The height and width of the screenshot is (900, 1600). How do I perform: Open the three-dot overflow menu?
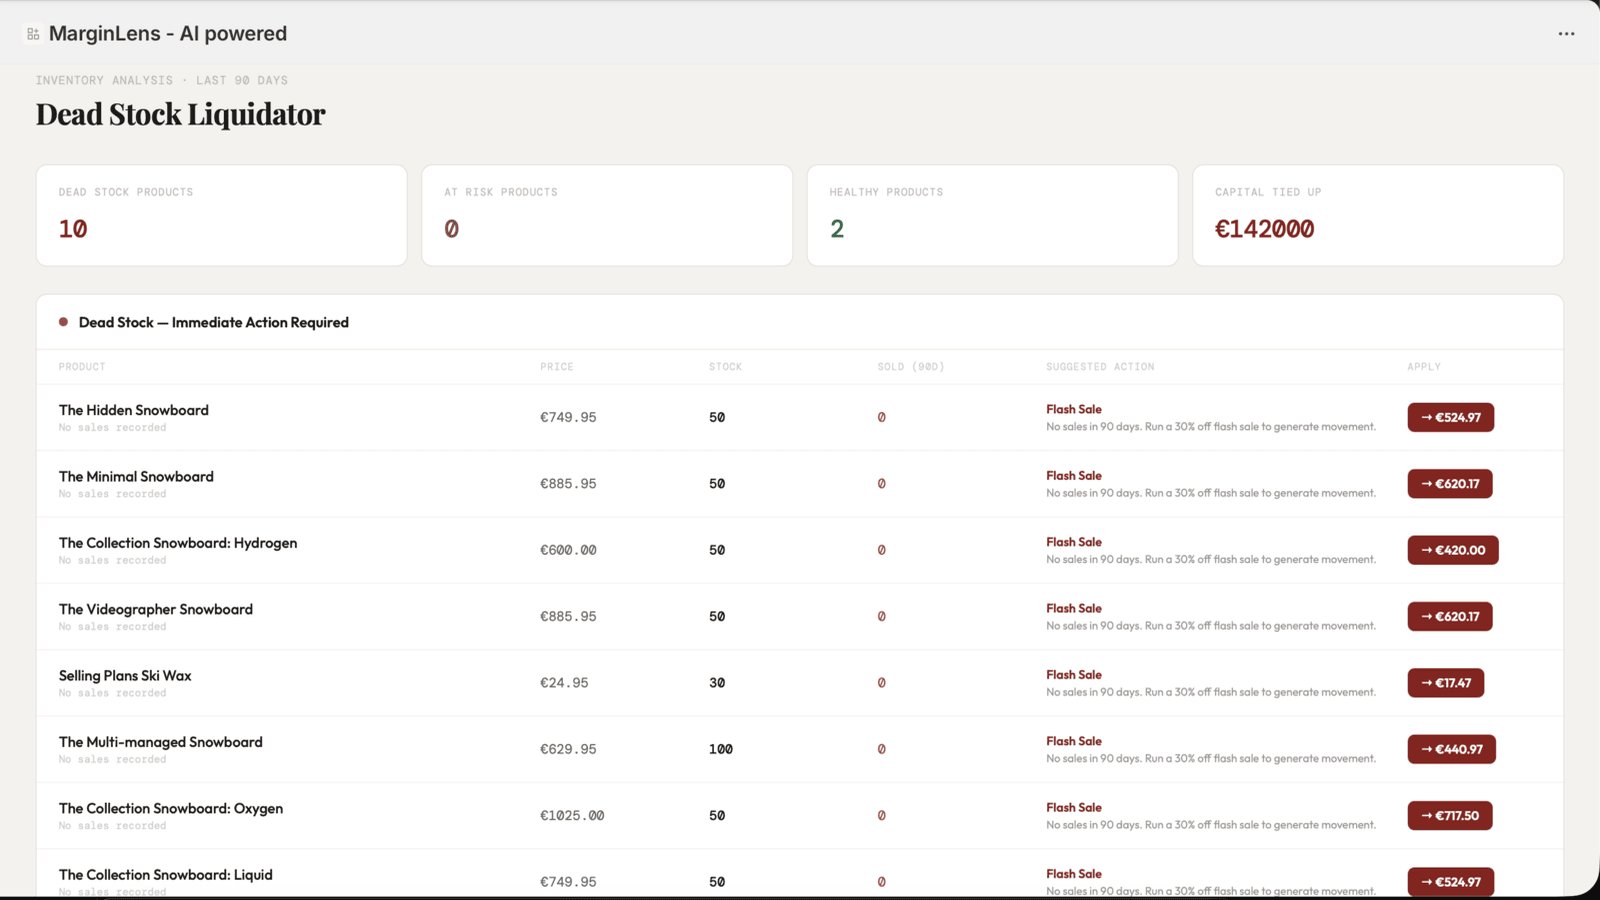[x=1566, y=33]
